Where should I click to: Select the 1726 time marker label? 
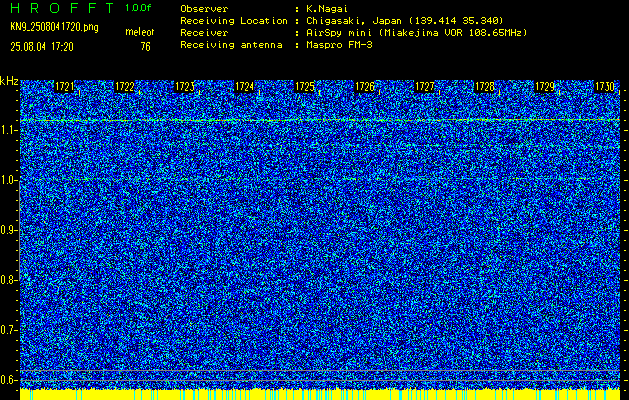[x=364, y=87]
